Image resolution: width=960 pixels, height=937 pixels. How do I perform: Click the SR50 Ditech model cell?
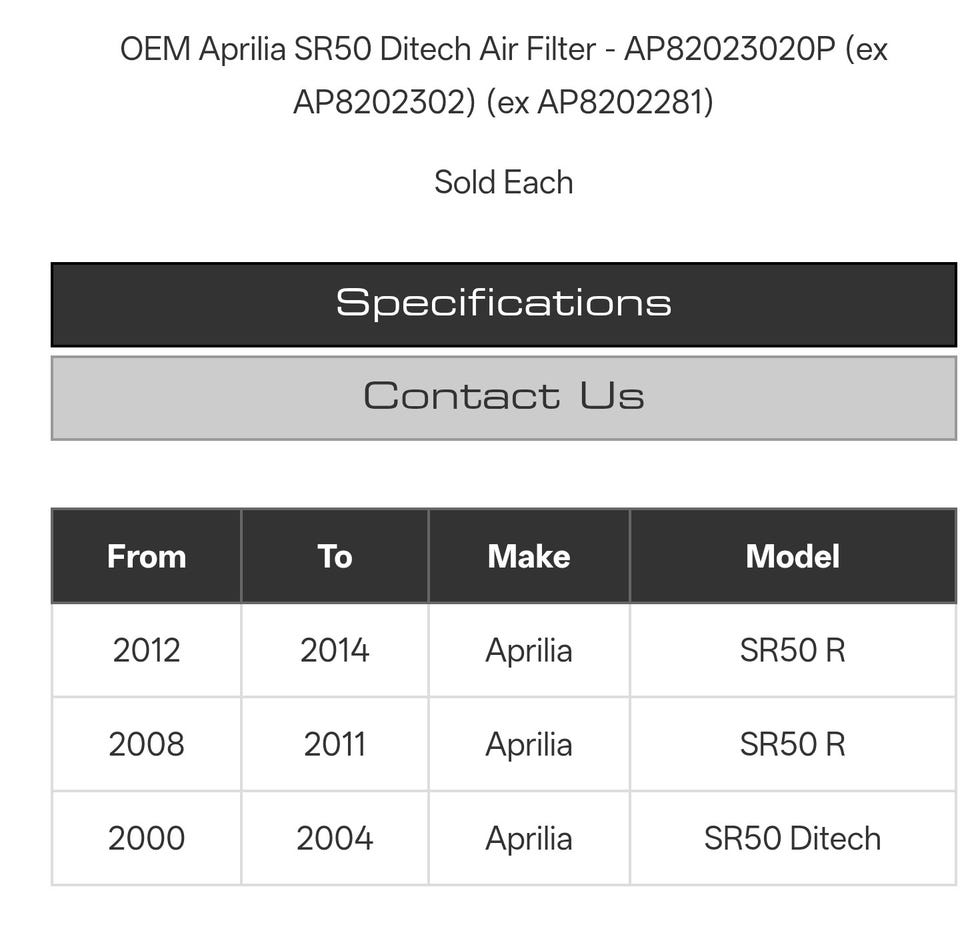click(792, 838)
